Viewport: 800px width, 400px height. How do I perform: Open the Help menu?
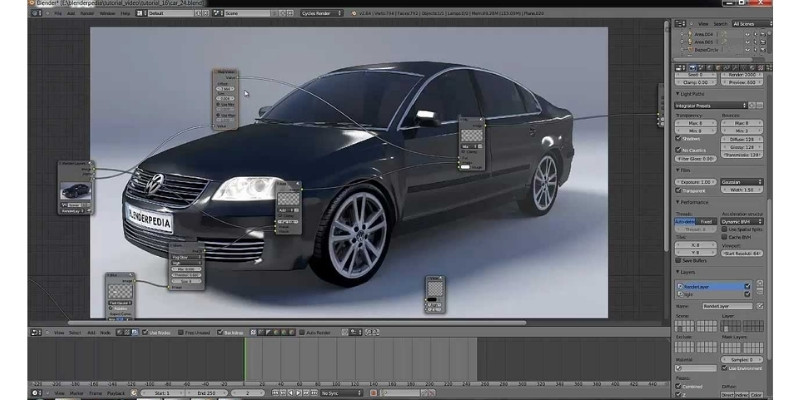point(125,13)
